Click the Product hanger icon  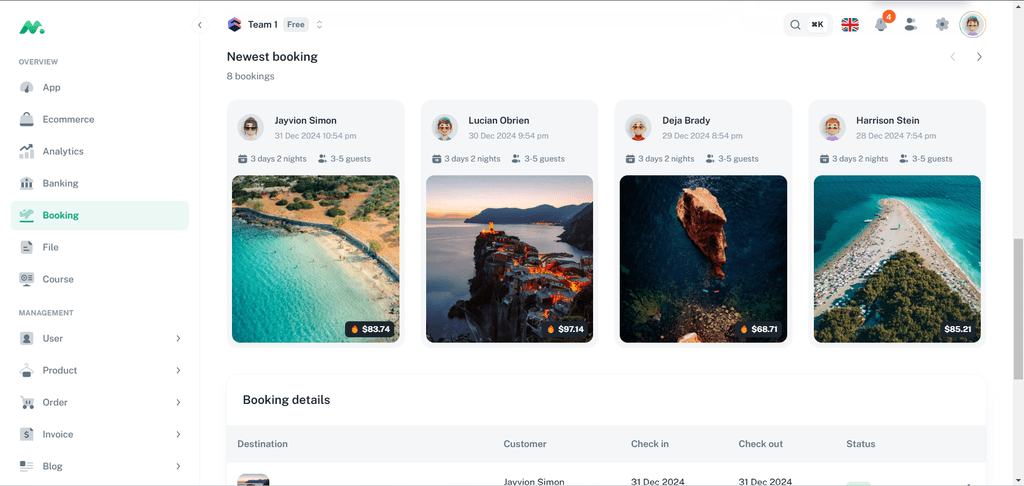pos(26,370)
